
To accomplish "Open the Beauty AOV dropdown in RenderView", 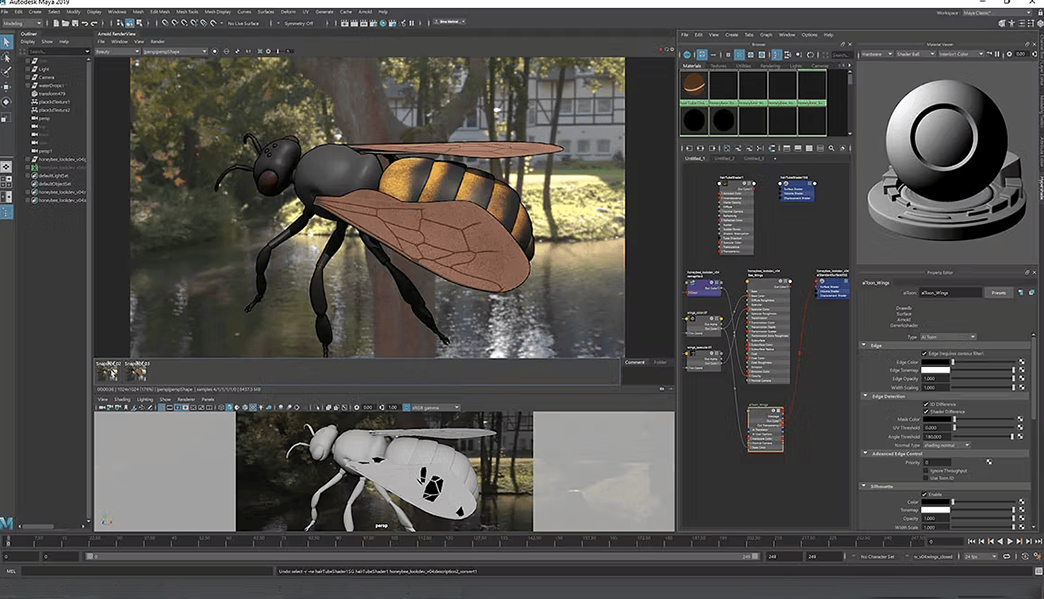I will pos(117,51).
